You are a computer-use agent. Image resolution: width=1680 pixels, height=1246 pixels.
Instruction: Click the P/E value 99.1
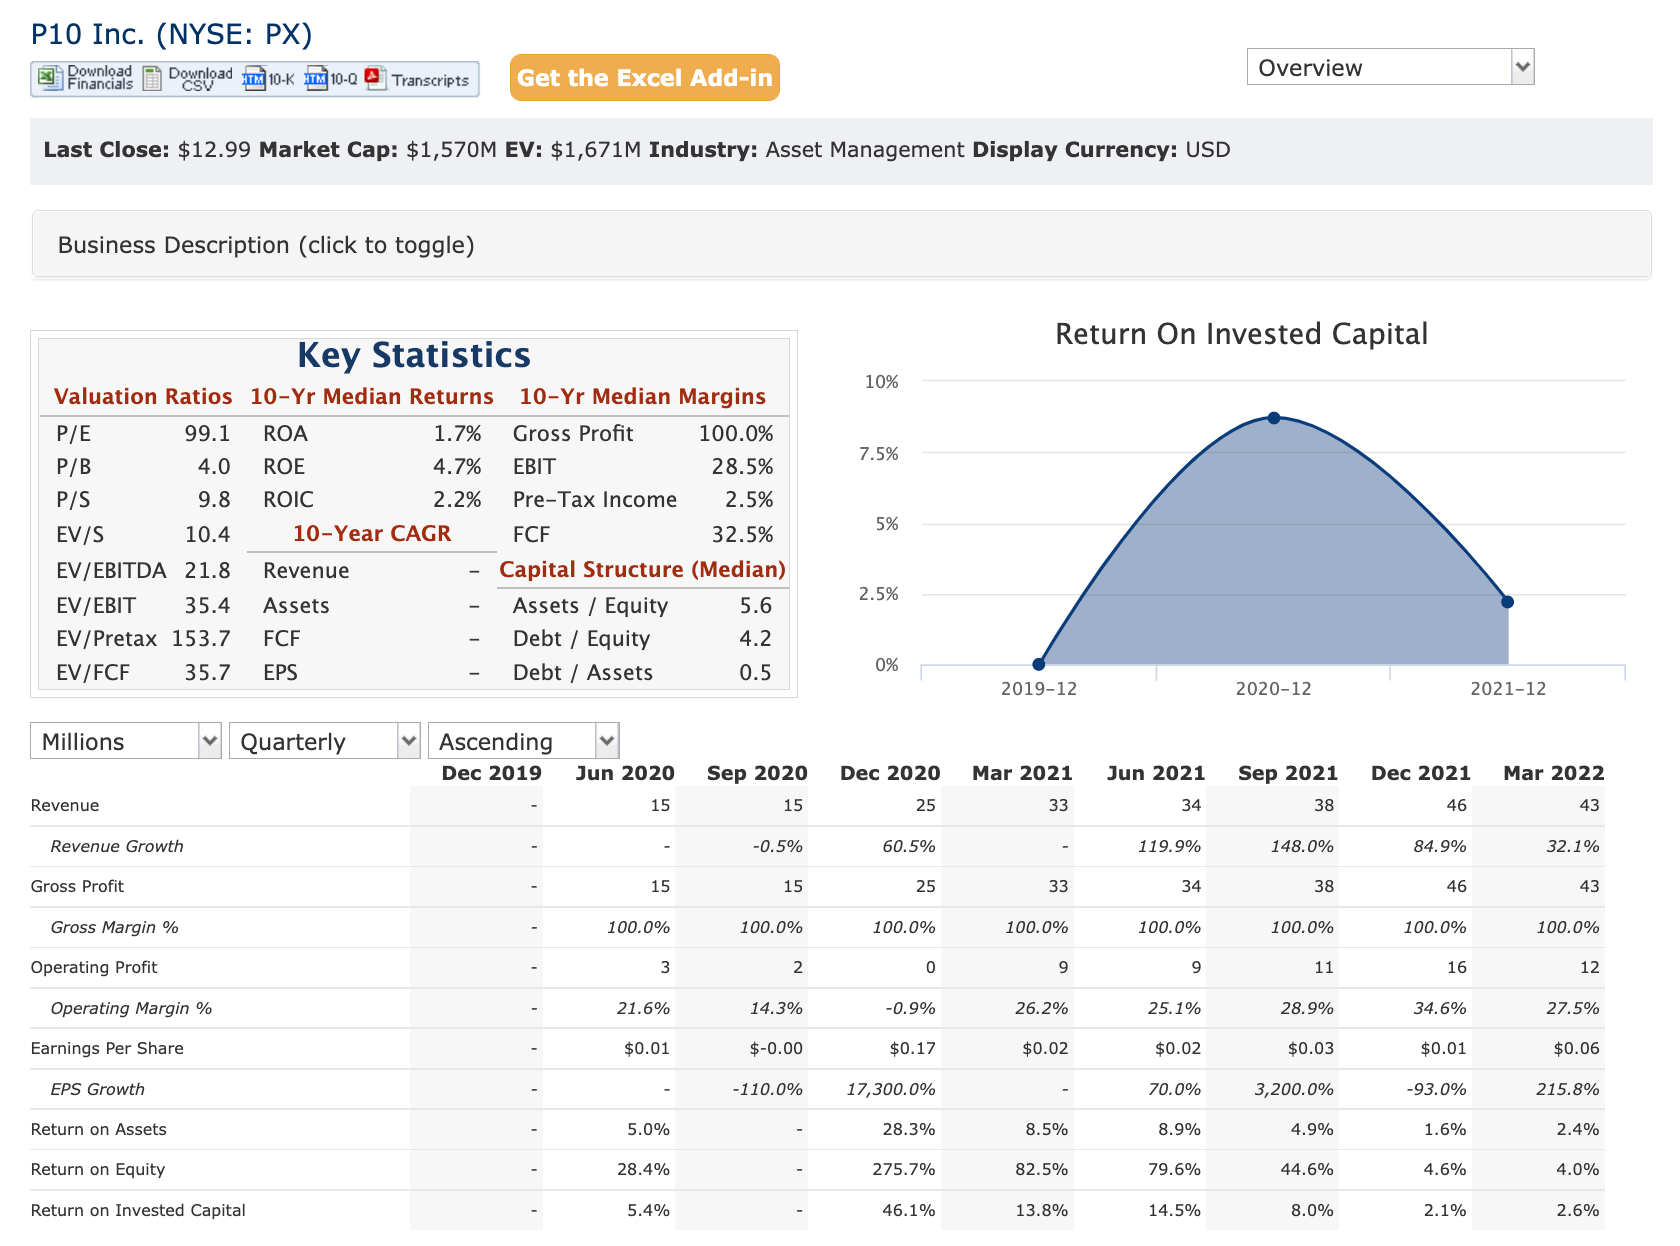coord(207,433)
